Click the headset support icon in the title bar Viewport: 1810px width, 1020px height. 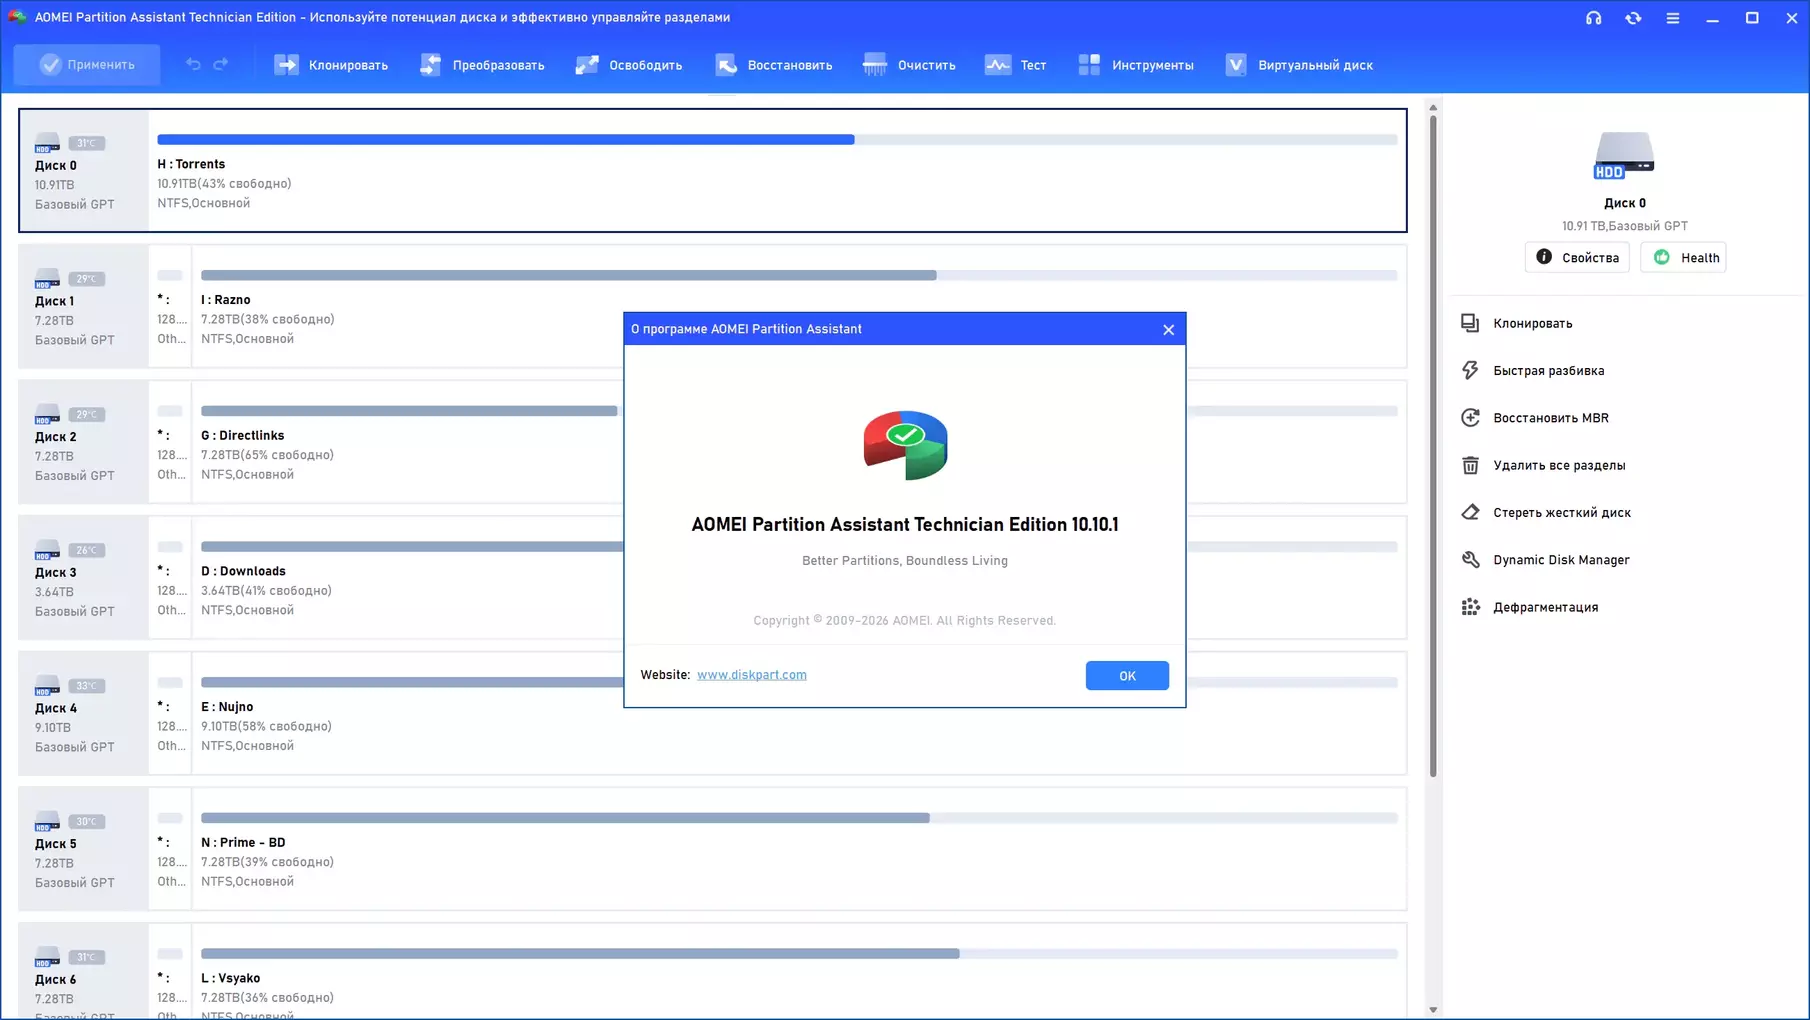click(x=1593, y=18)
